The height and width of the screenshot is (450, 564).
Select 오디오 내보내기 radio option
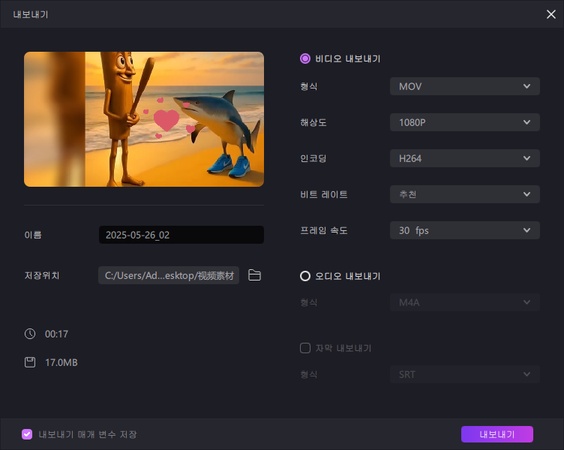pos(305,276)
